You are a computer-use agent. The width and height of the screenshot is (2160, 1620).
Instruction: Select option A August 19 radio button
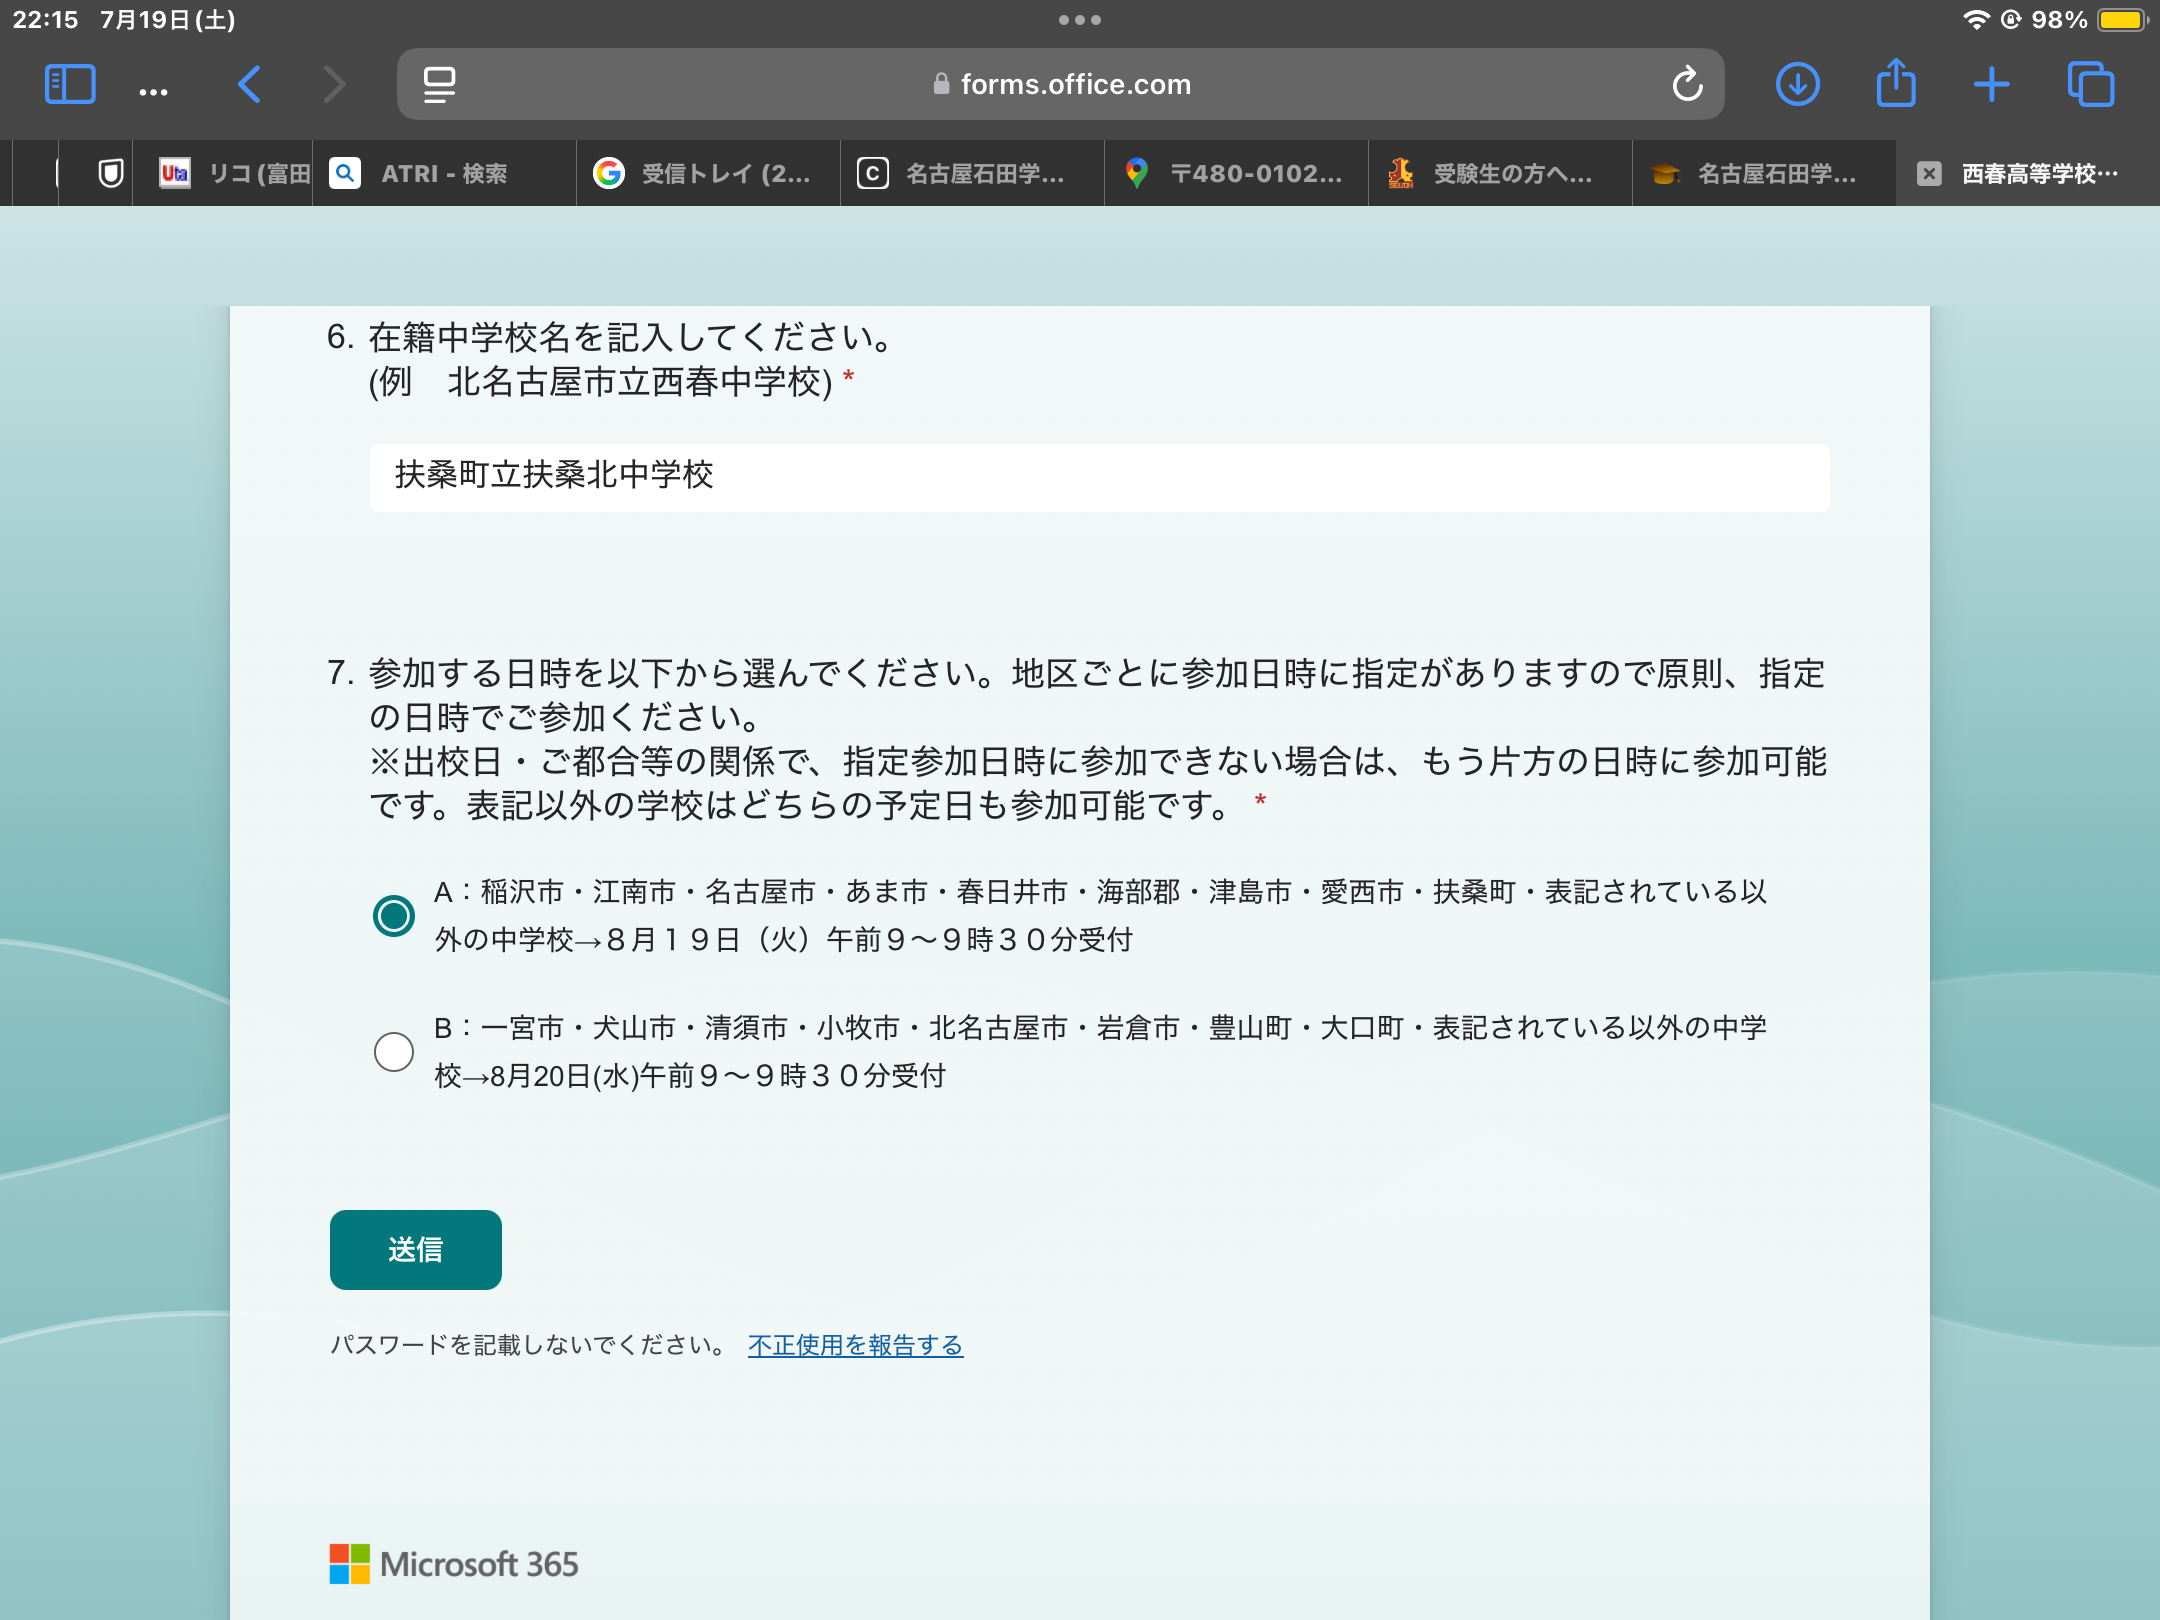tap(394, 915)
